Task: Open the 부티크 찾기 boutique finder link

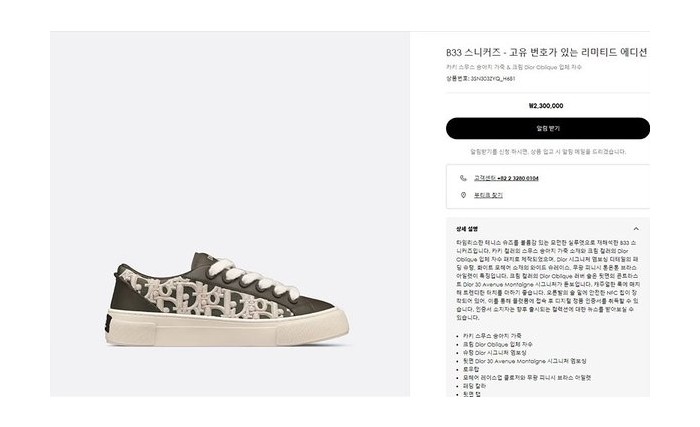Action: pyautogui.click(x=488, y=195)
